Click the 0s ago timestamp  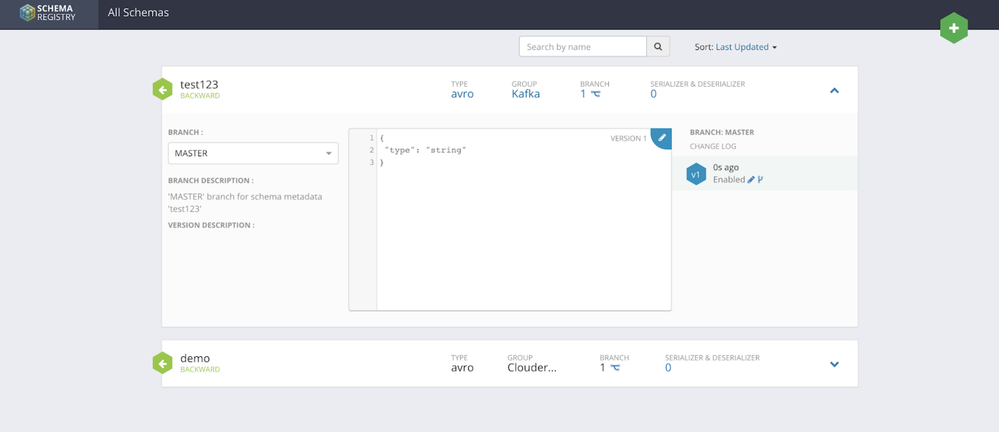pyautogui.click(x=726, y=168)
